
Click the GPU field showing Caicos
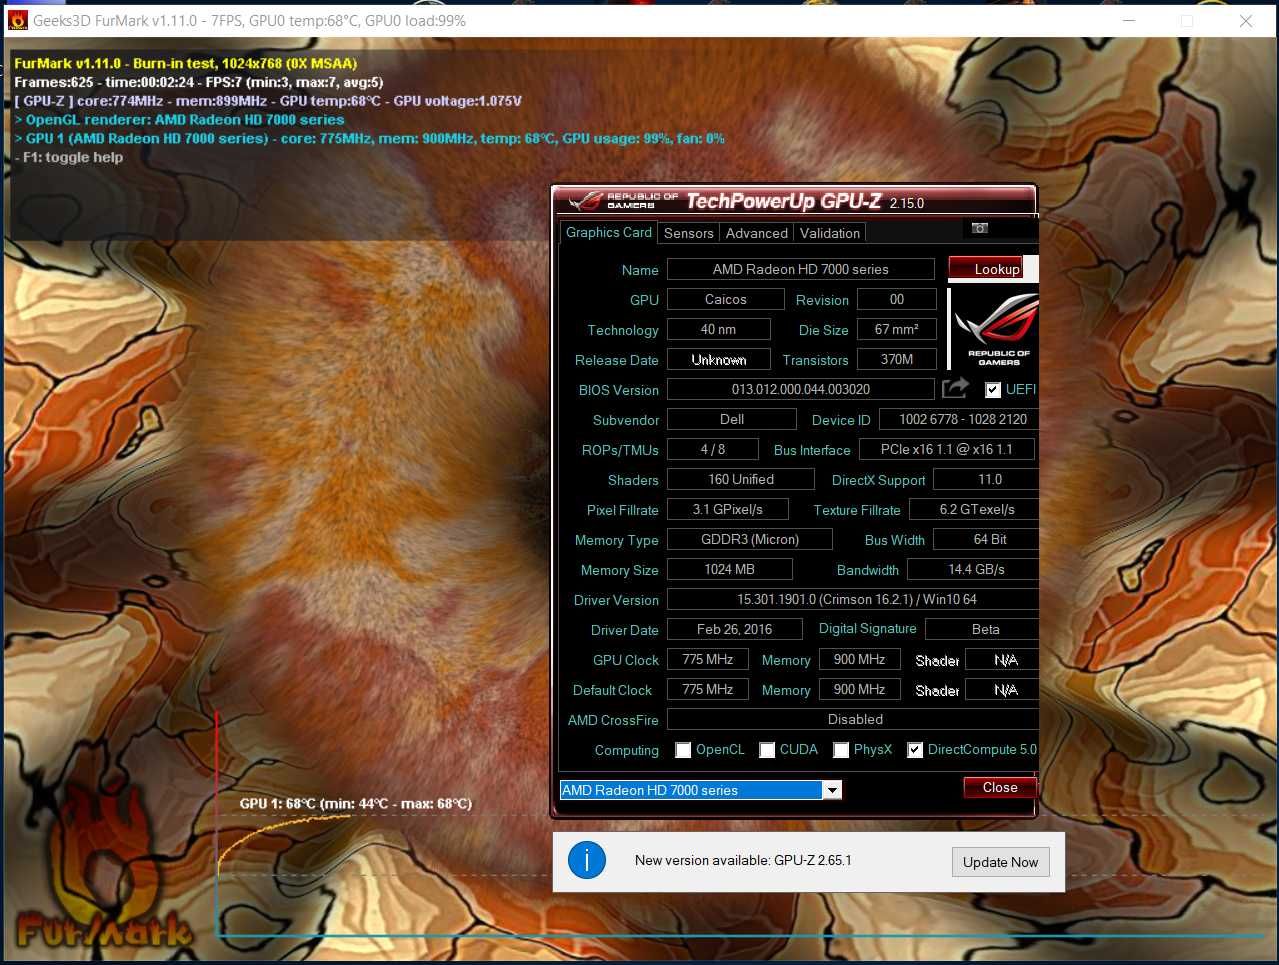[x=726, y=299]
